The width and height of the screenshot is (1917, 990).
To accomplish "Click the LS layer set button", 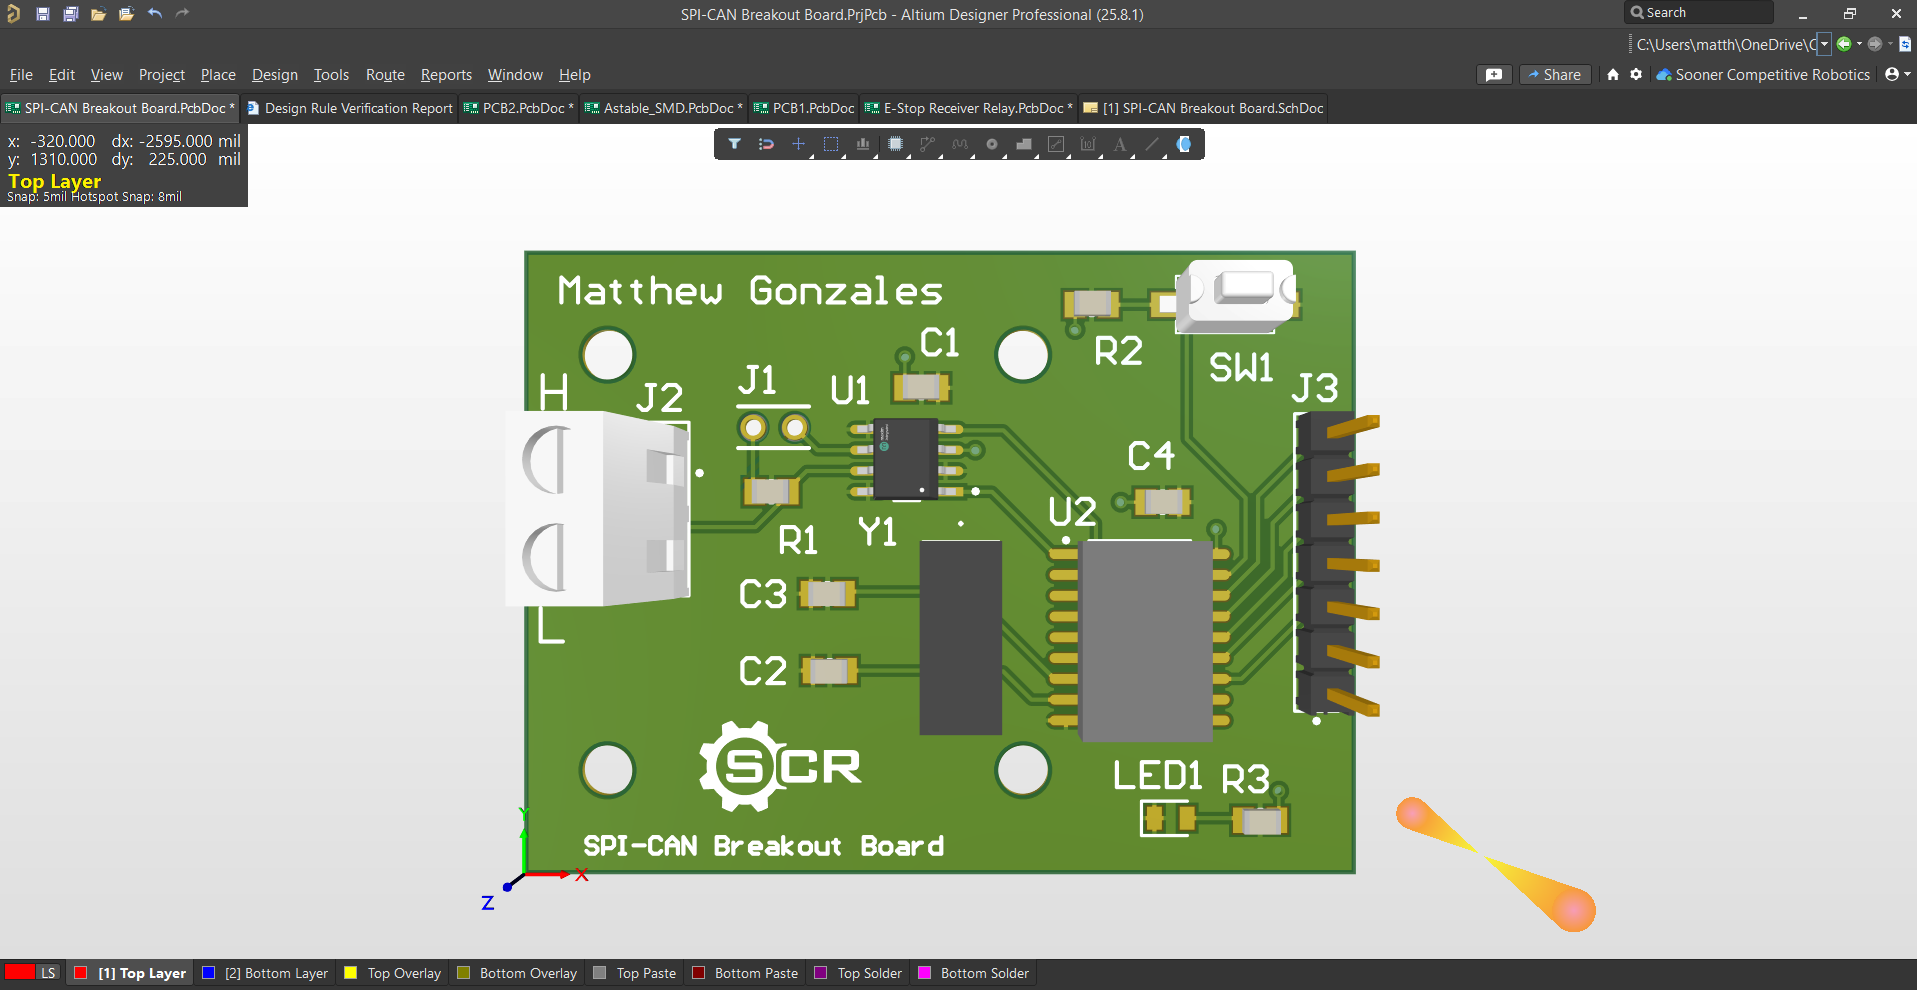I will (x=48, y=973).
